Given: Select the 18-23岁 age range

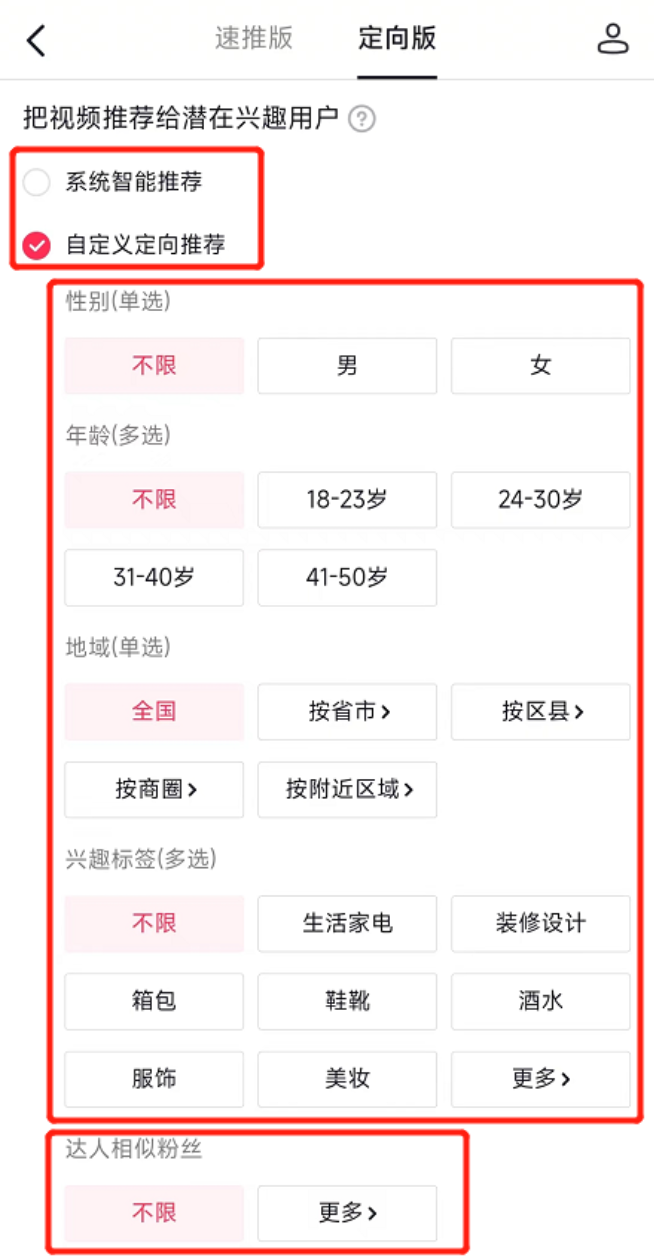Looking at the screenshot, I should click(346, 500).
